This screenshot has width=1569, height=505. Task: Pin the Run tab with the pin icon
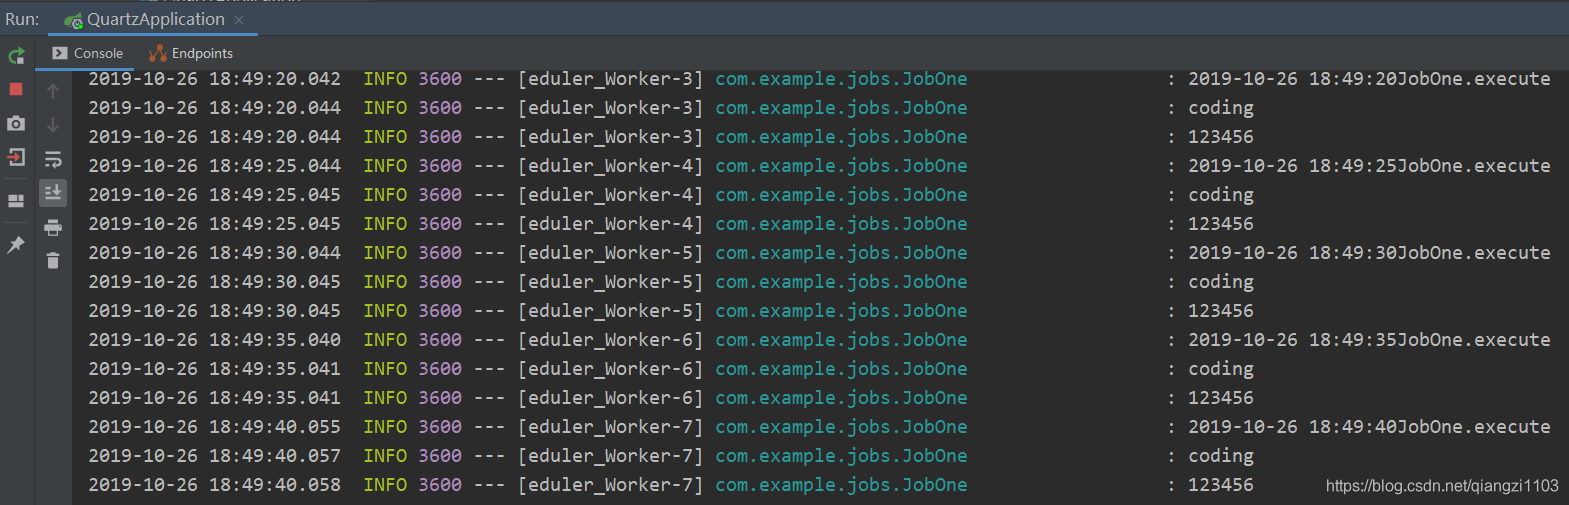click(16, 244)
